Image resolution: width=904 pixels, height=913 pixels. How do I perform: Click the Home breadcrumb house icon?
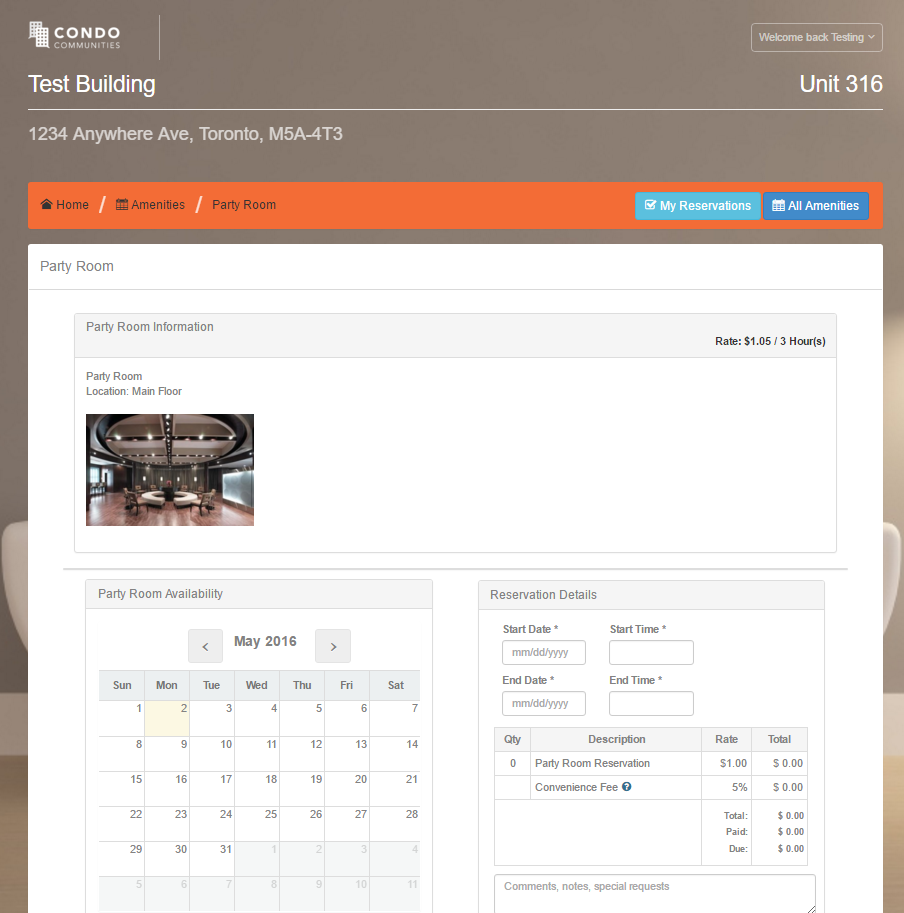(x=44, y=204)
